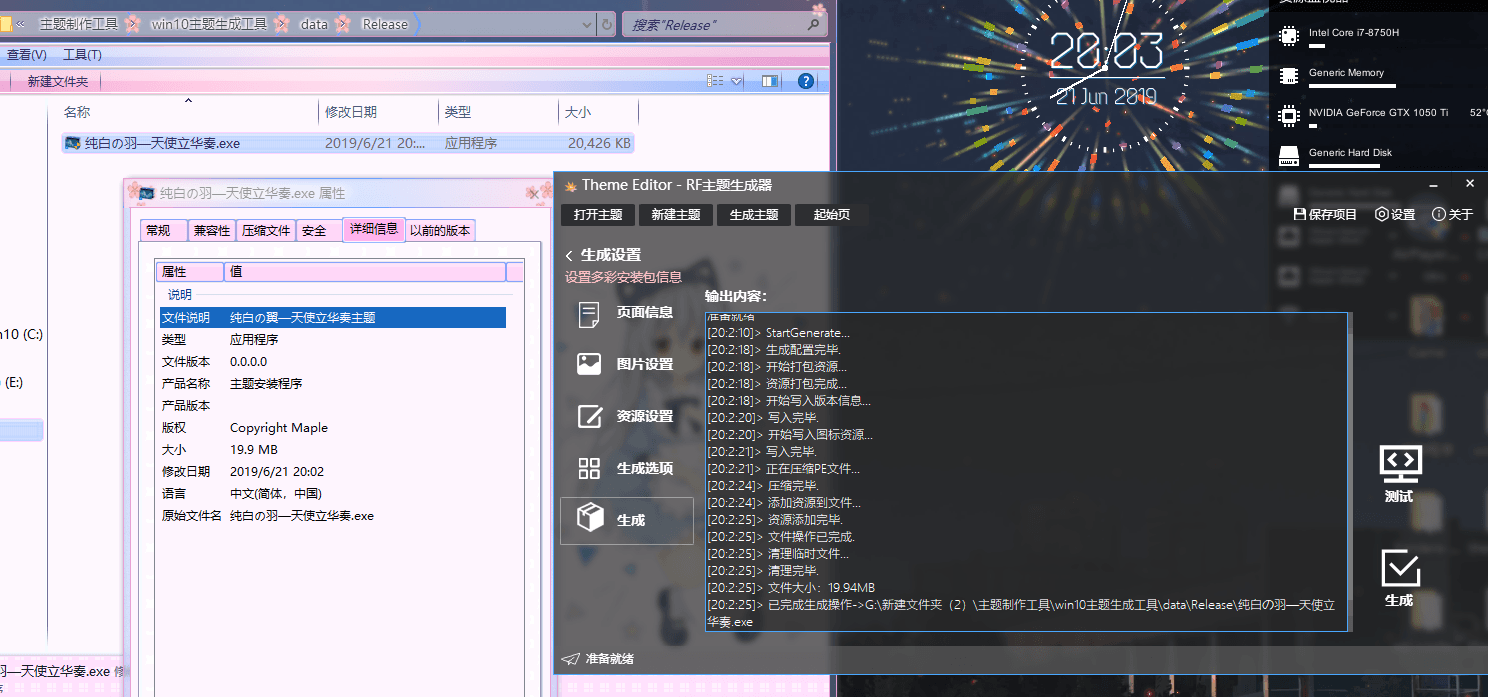This screenshot has height=697, width=1488.
Task: Click the 生成主题 button
Action: pos(754,214)
